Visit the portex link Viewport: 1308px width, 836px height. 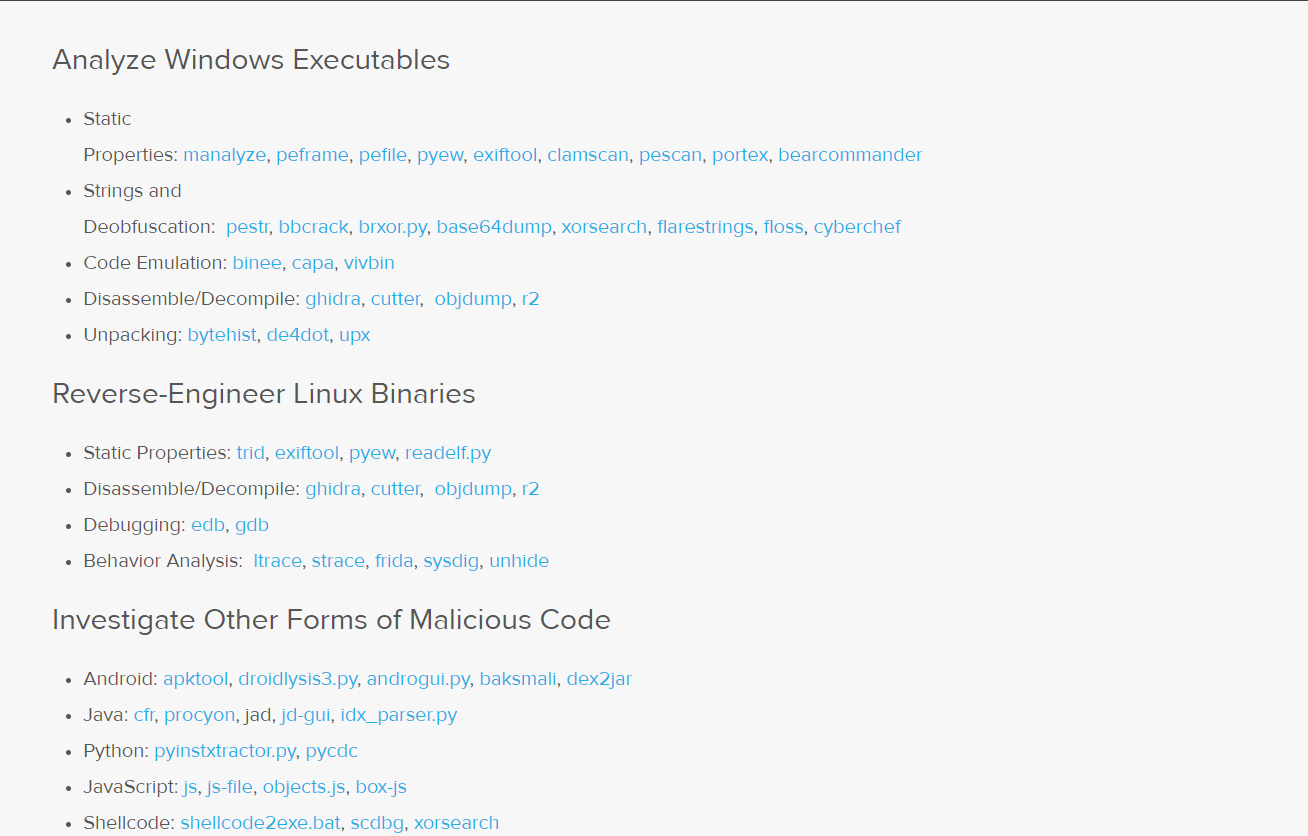coord(740,155)
